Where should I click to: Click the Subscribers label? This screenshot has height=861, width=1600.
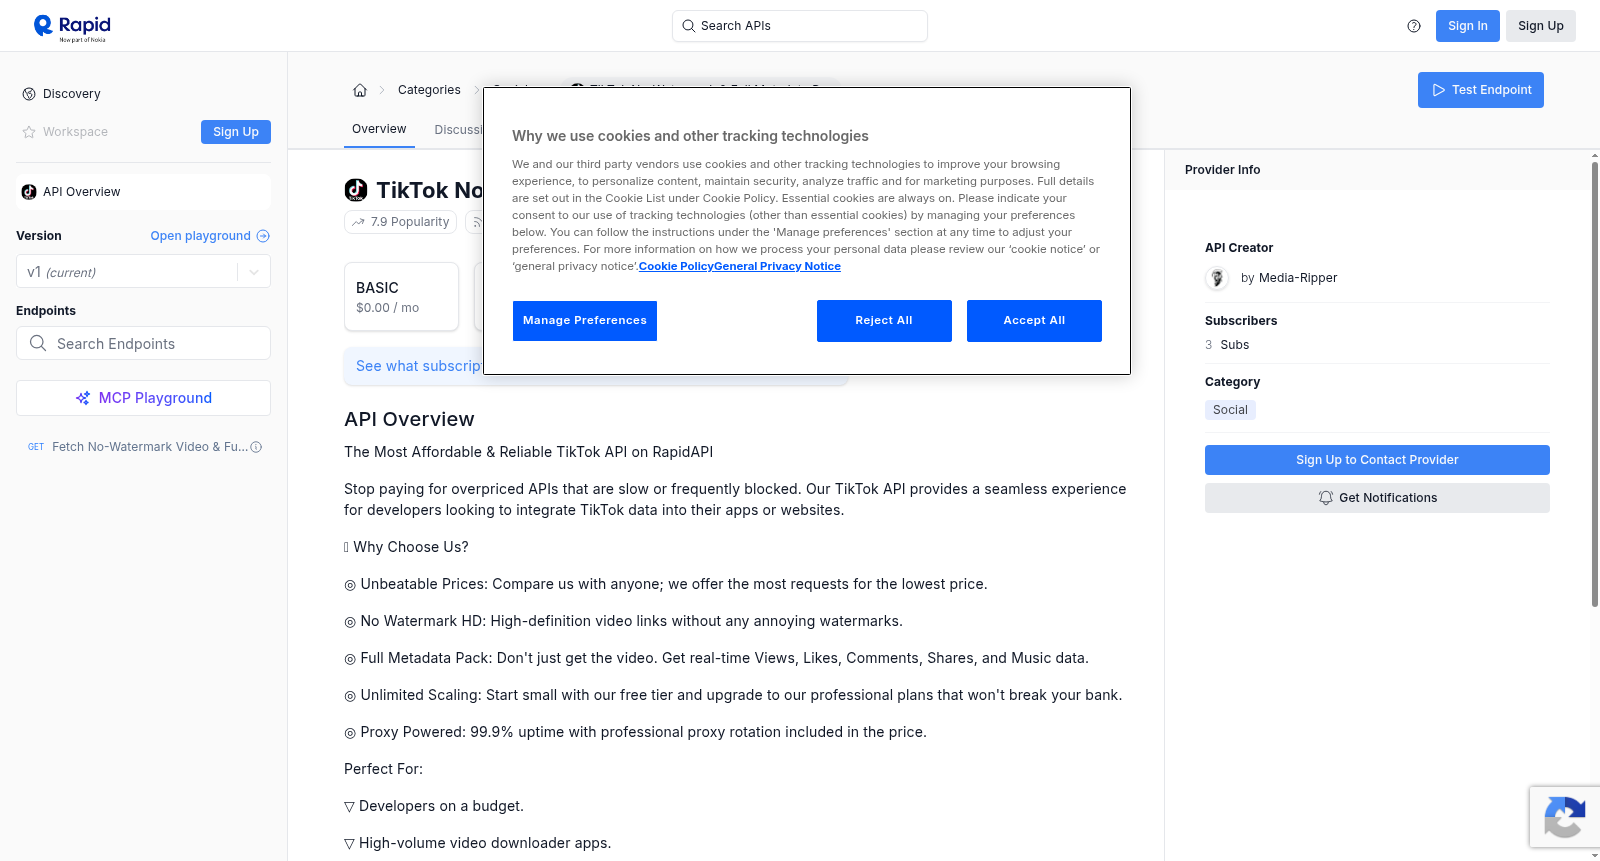point(1241,321)
